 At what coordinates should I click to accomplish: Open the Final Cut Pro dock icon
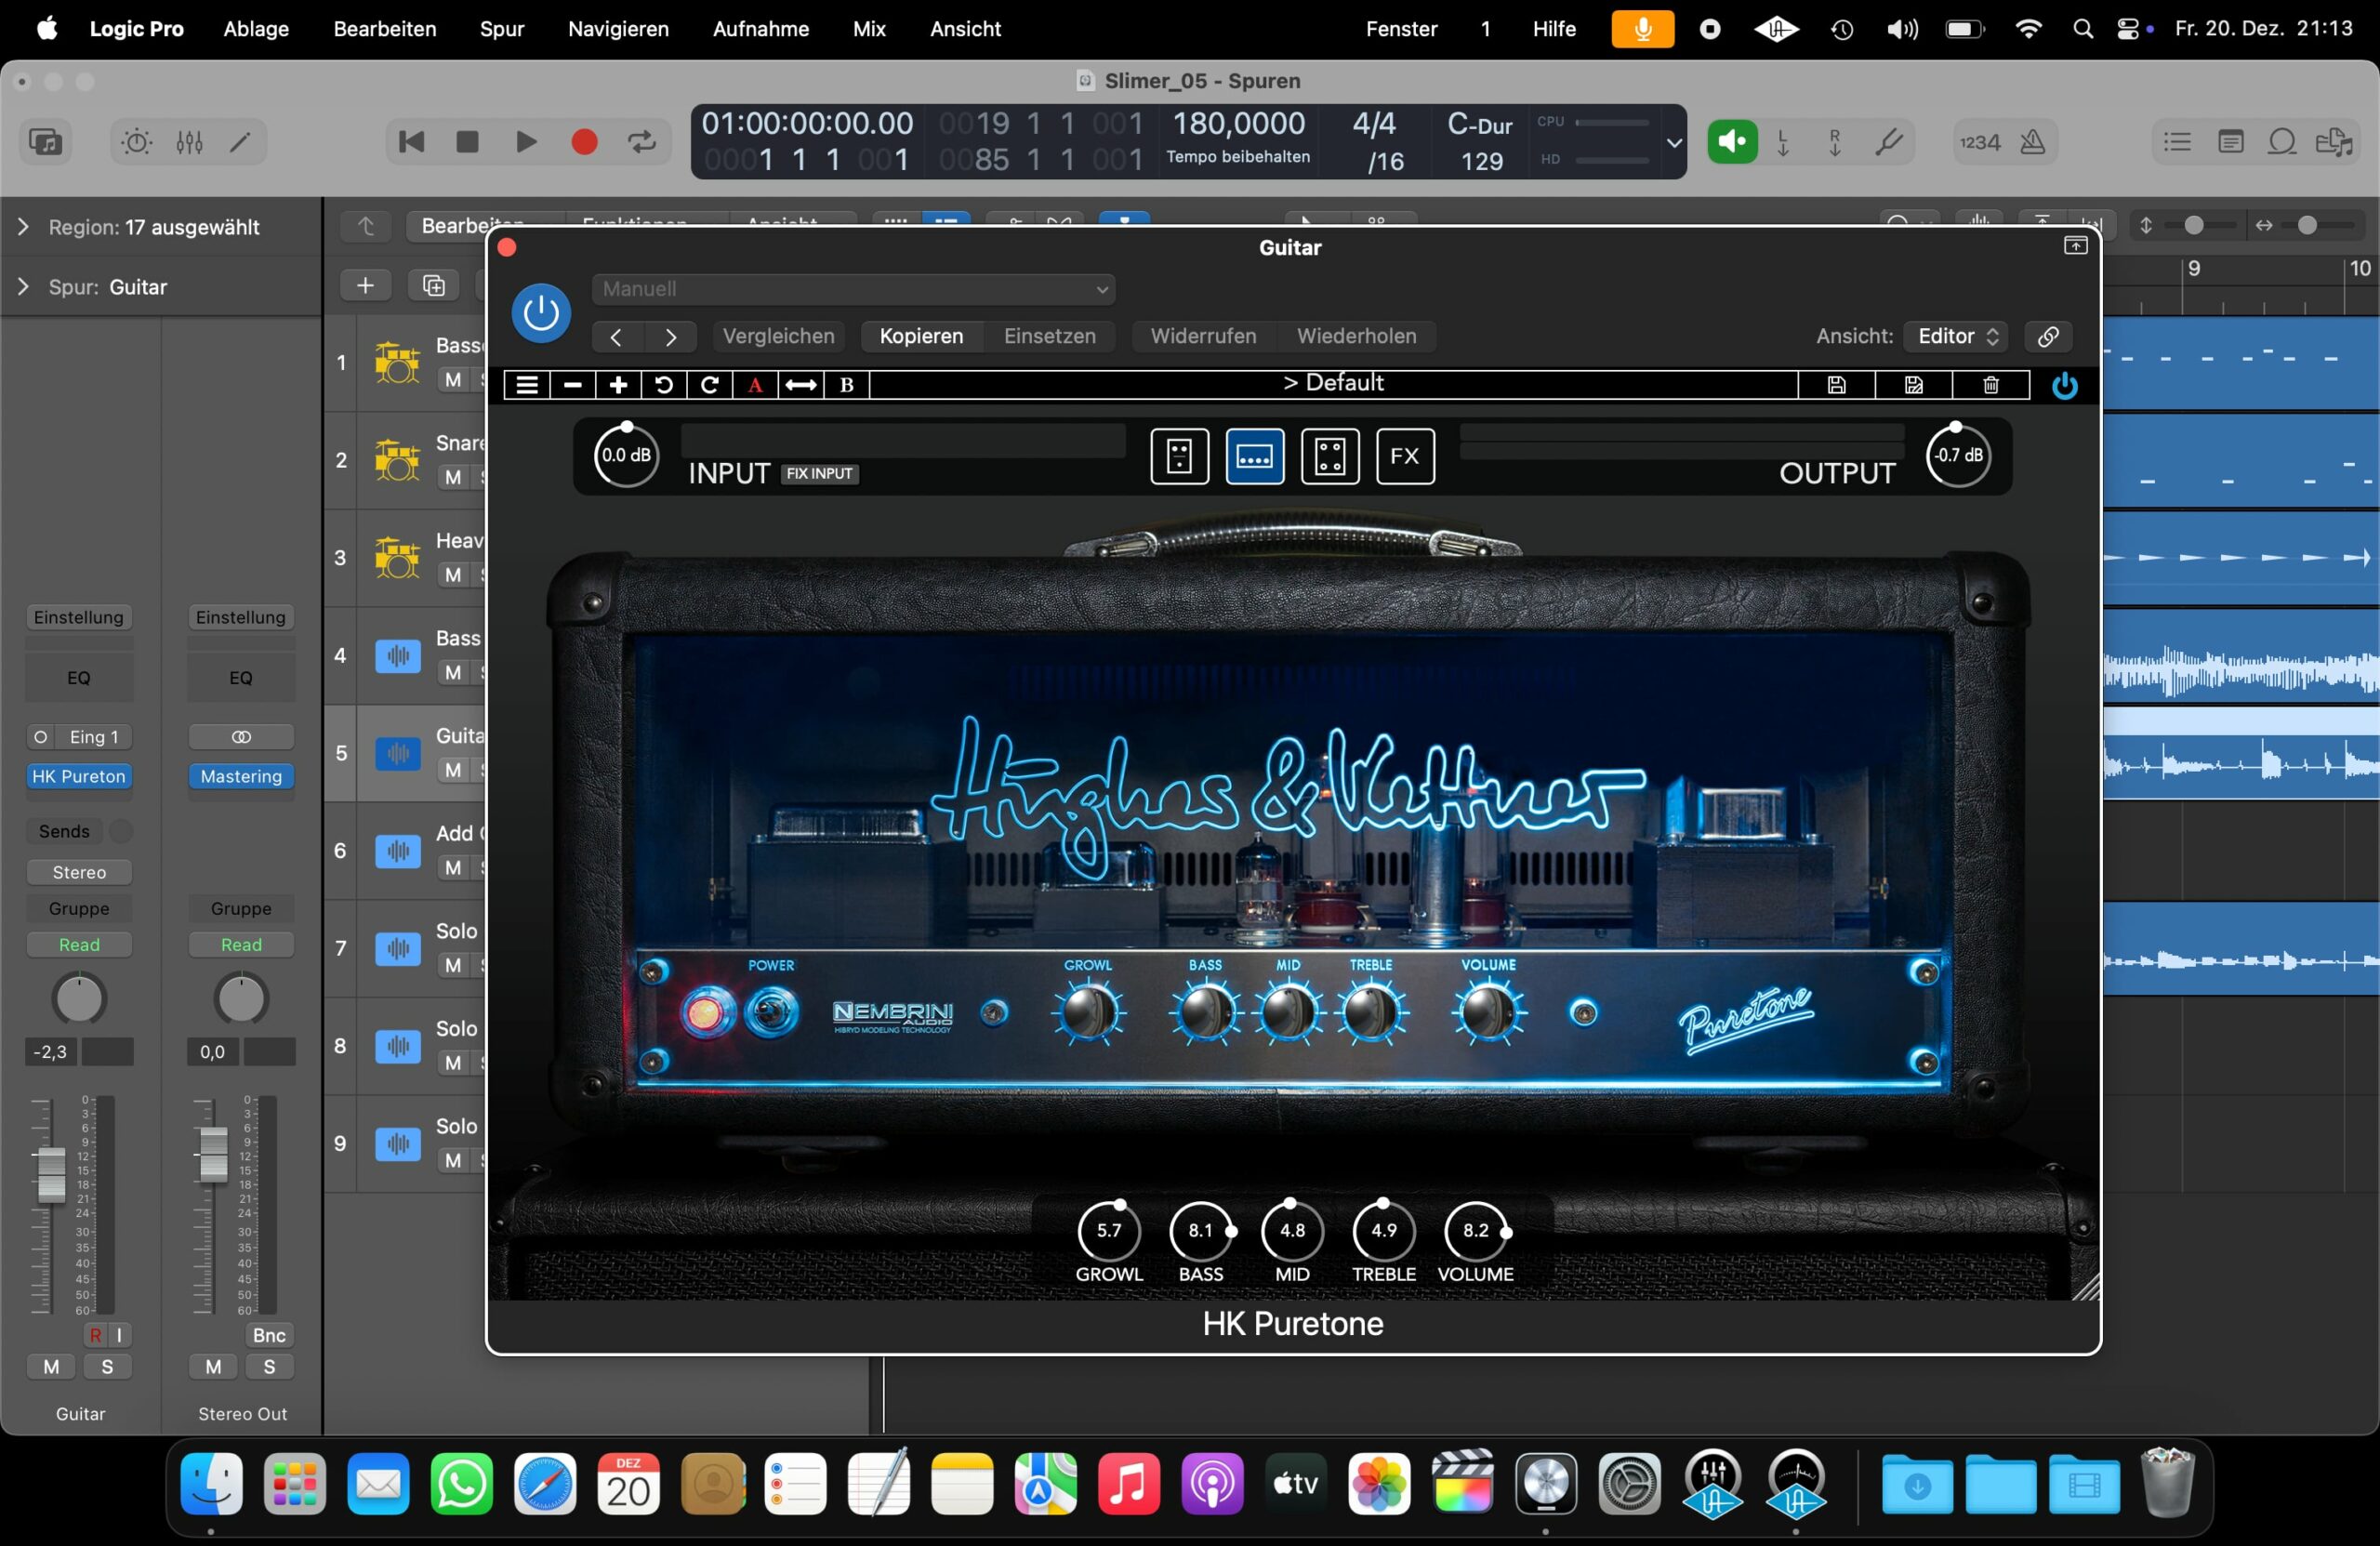(x=1463, y=1483)
